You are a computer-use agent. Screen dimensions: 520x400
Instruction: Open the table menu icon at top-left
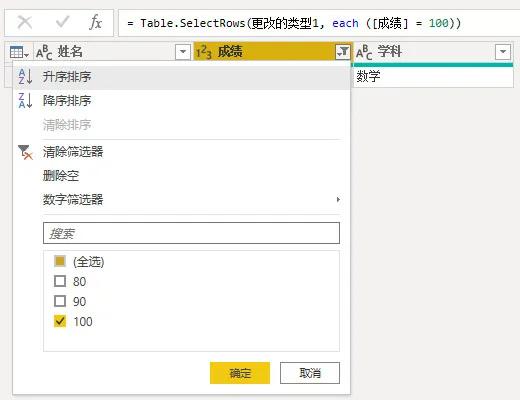tap(19, 52)
